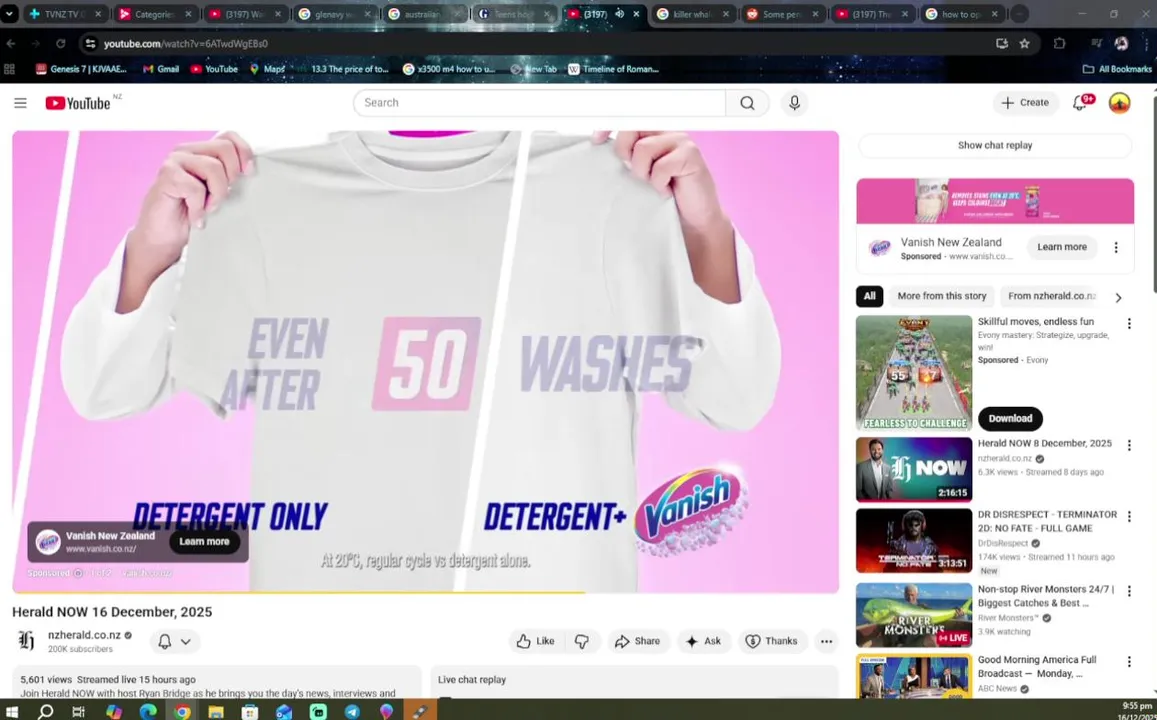Open the Genesis 7 KJVAAE bookmark
Image resolution: width=1157 pixels, height=720 pixels.
click(x=81, y=69)
